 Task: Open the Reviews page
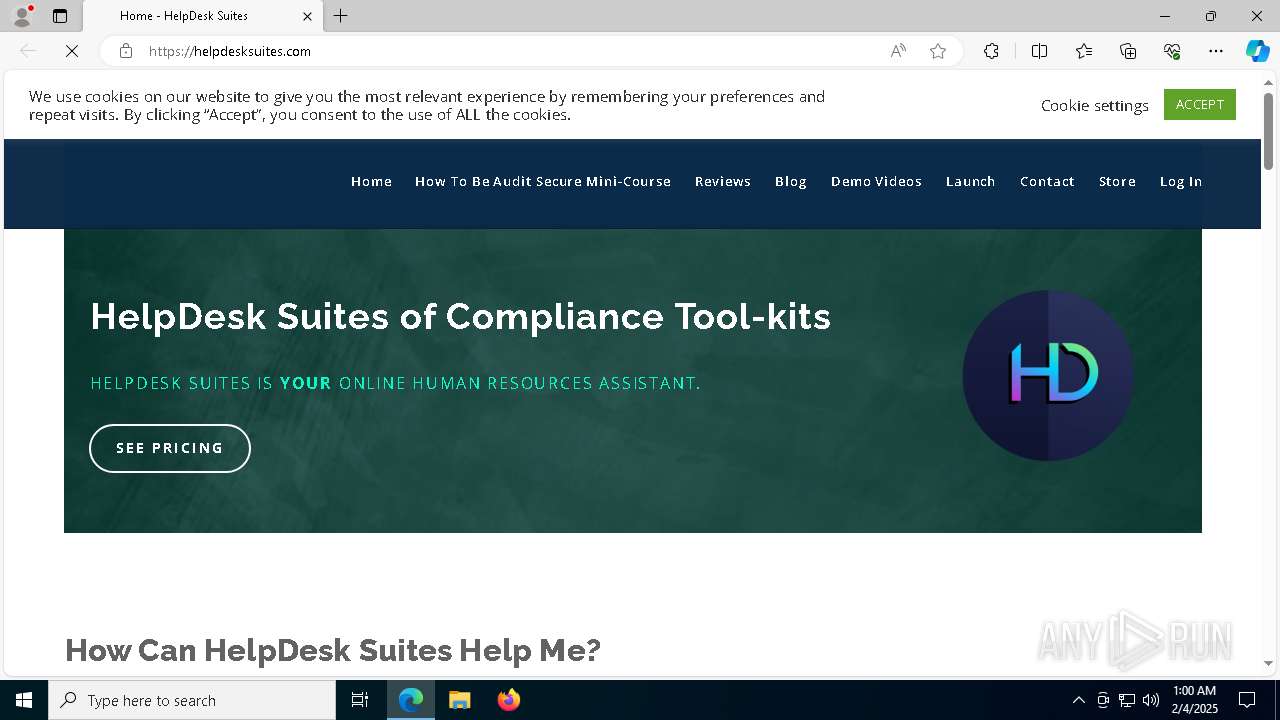click(x=723, y=181)
